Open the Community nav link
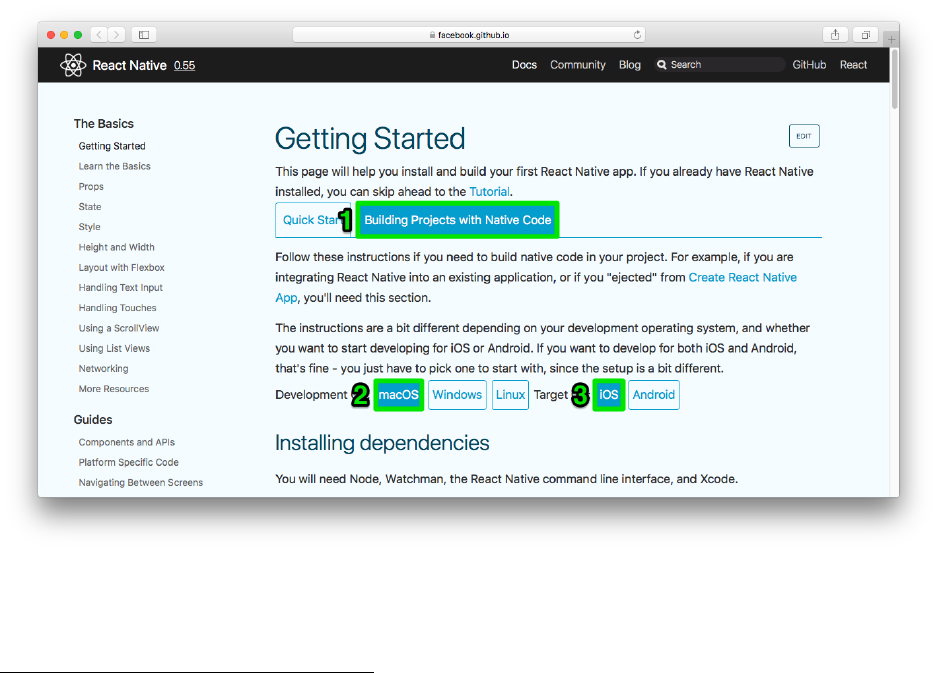Image resolution: width=937 pixels, height=673 pixels. [x=578, y=65]
